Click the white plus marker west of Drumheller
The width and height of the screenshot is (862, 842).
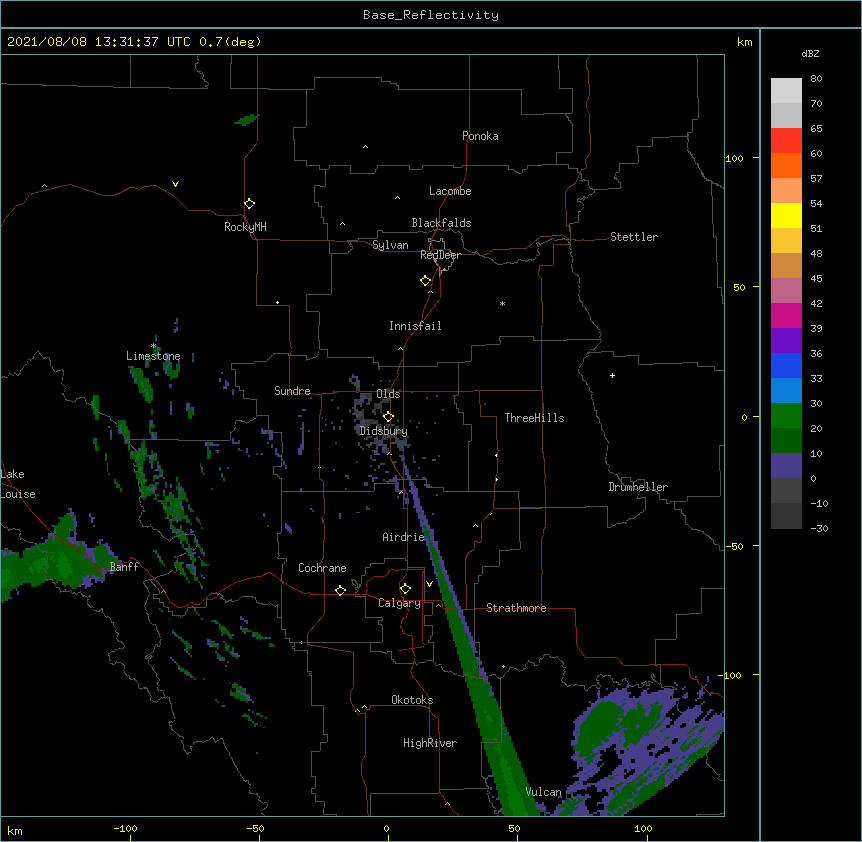(612, 375)
